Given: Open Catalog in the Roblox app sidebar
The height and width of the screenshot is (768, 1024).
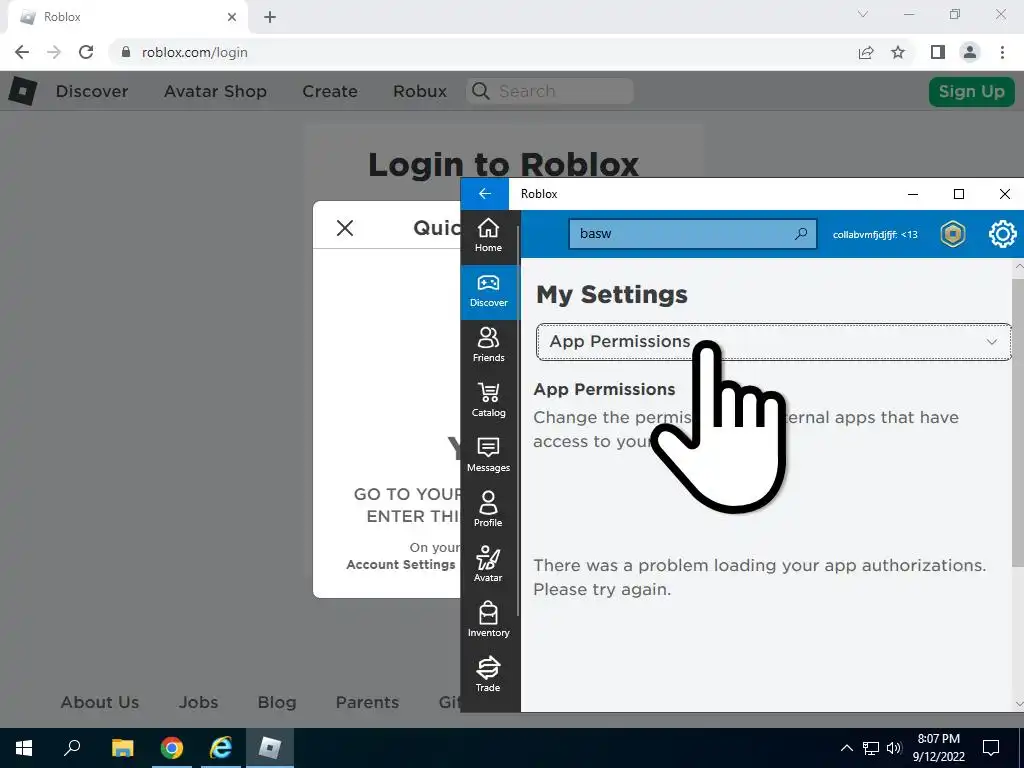Looking at the screenshot, I should 488,400.
